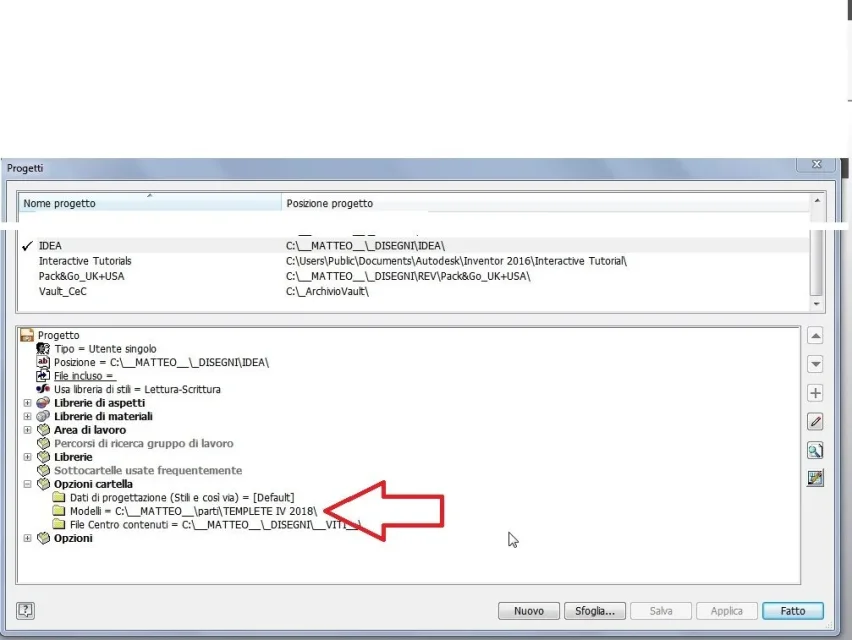Expand the Librerie di aspetti node
The height and width of the screenshot is (640, 852).
[27, 403]
